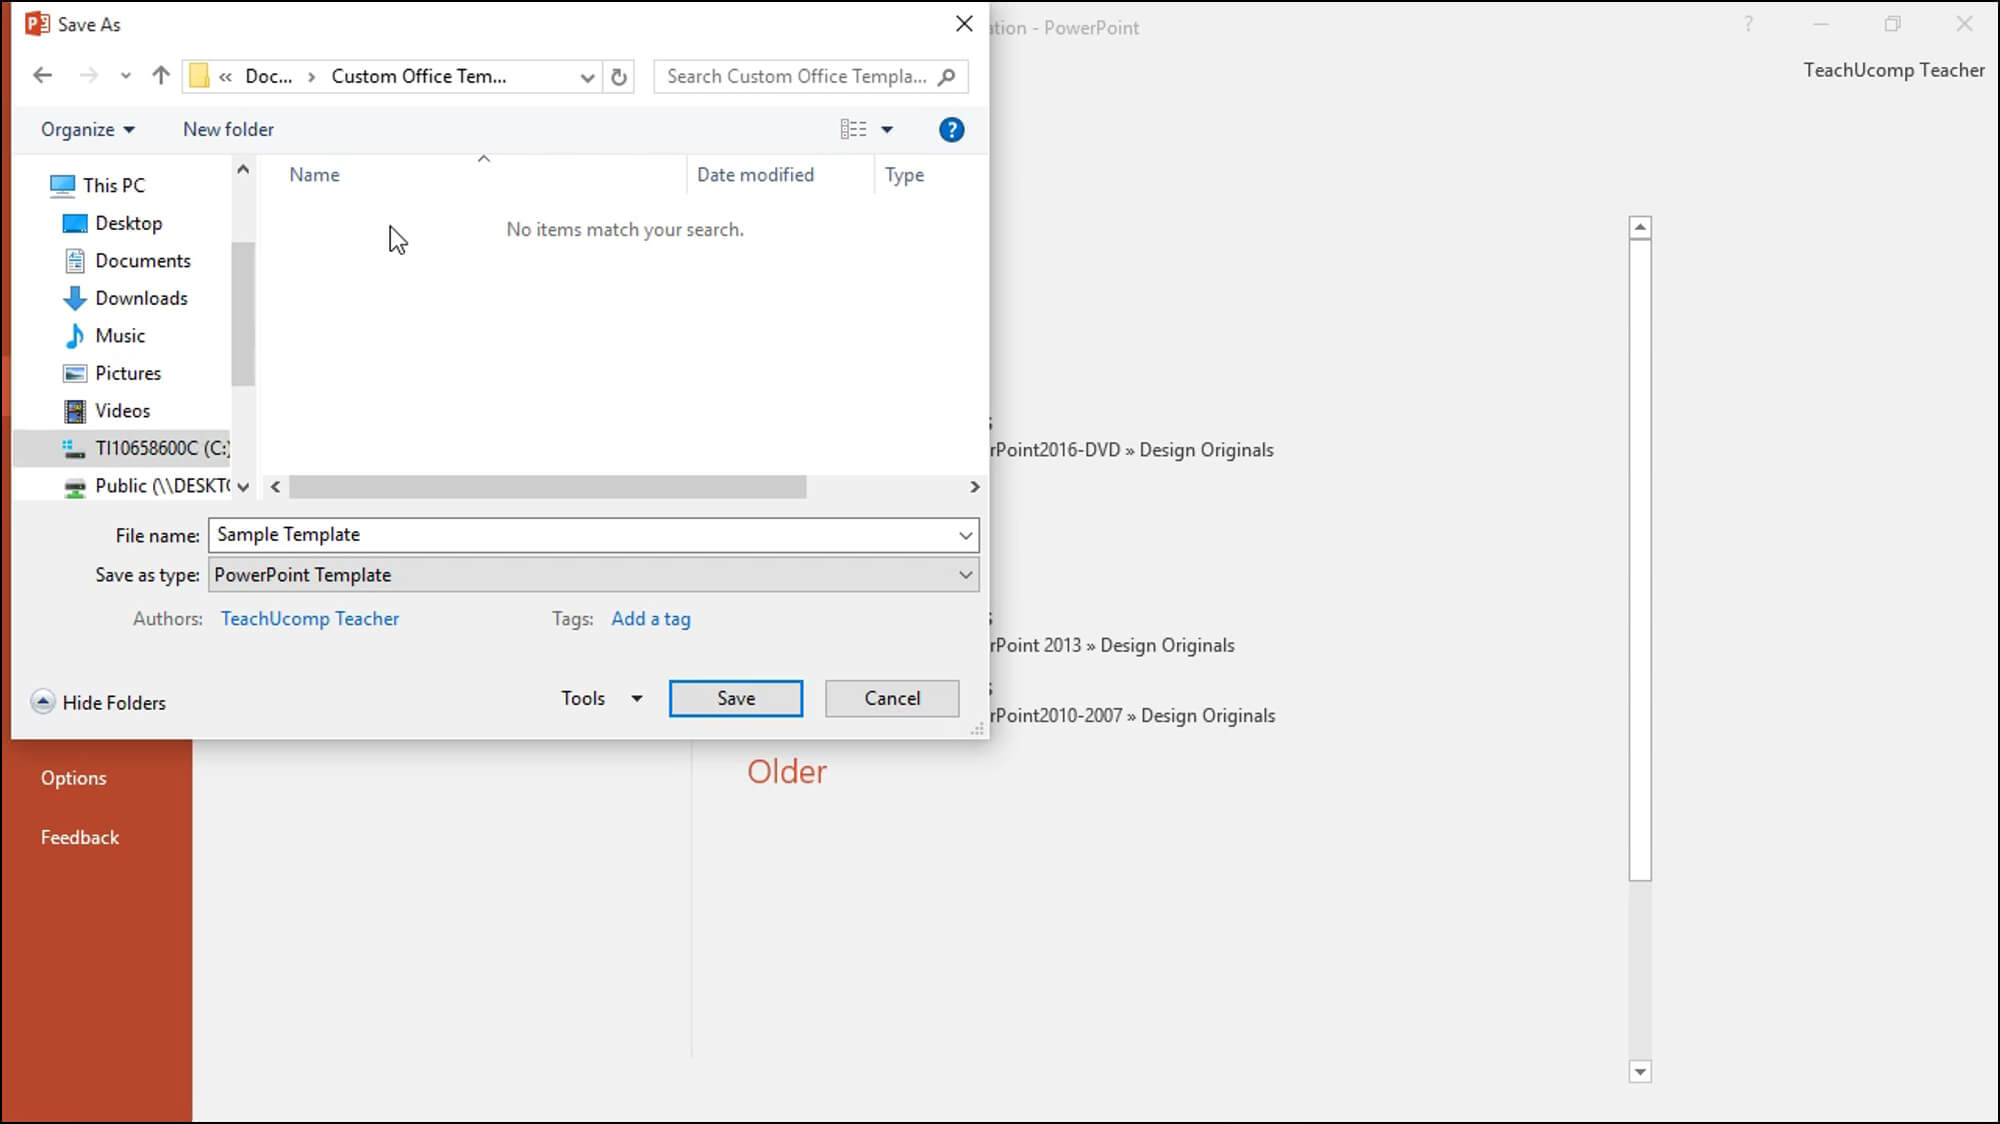Click the TeachUcomp Teacher author link
The width and height of the screenshot is (2000, 1124).
tap(310, 618)
